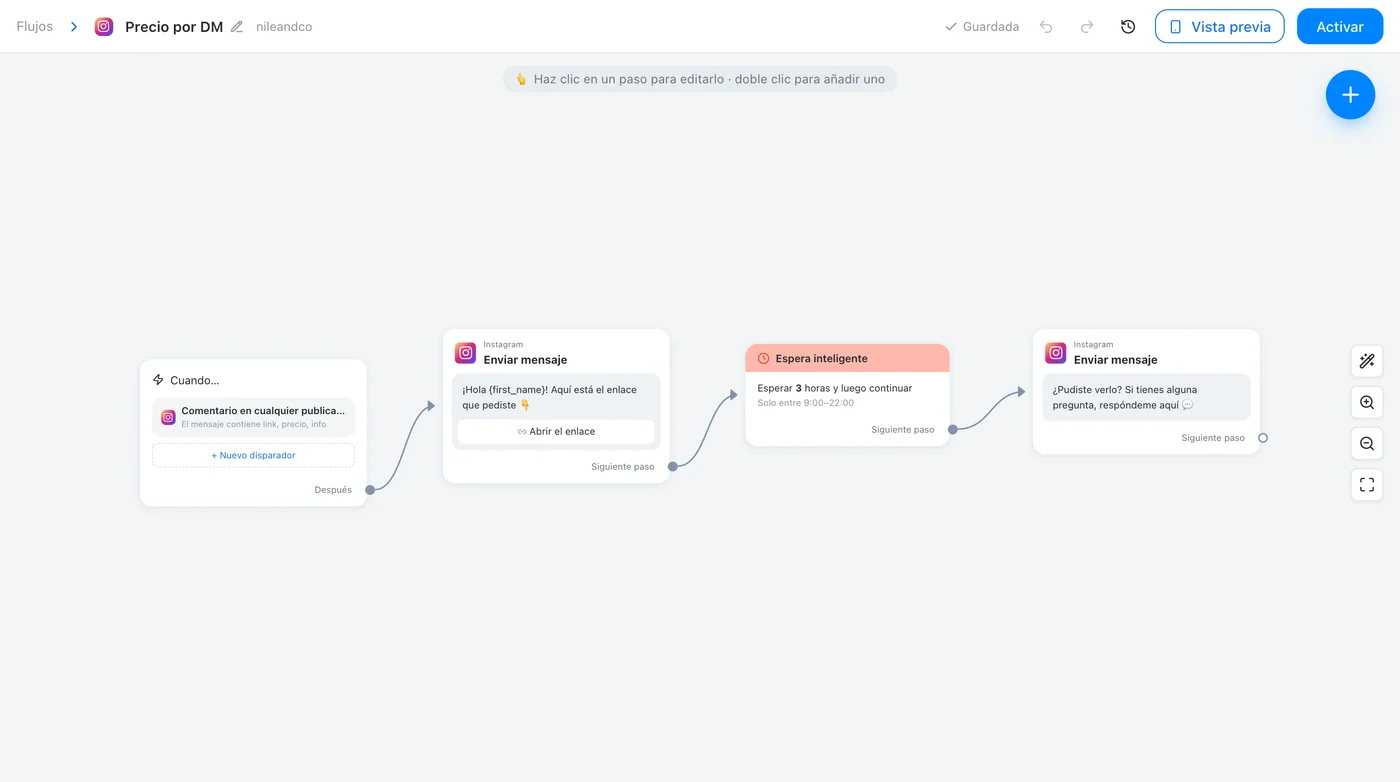Click the Instagram icon in the comment trigger
The image size is (1400, 782).
[x=168, y=417]
